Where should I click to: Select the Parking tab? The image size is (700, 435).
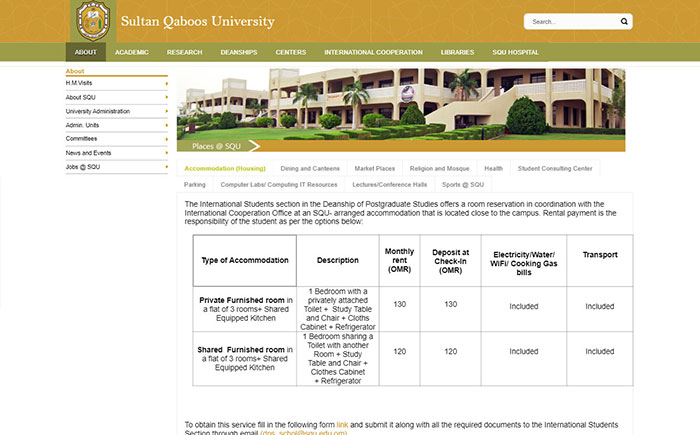coord(195,184)
